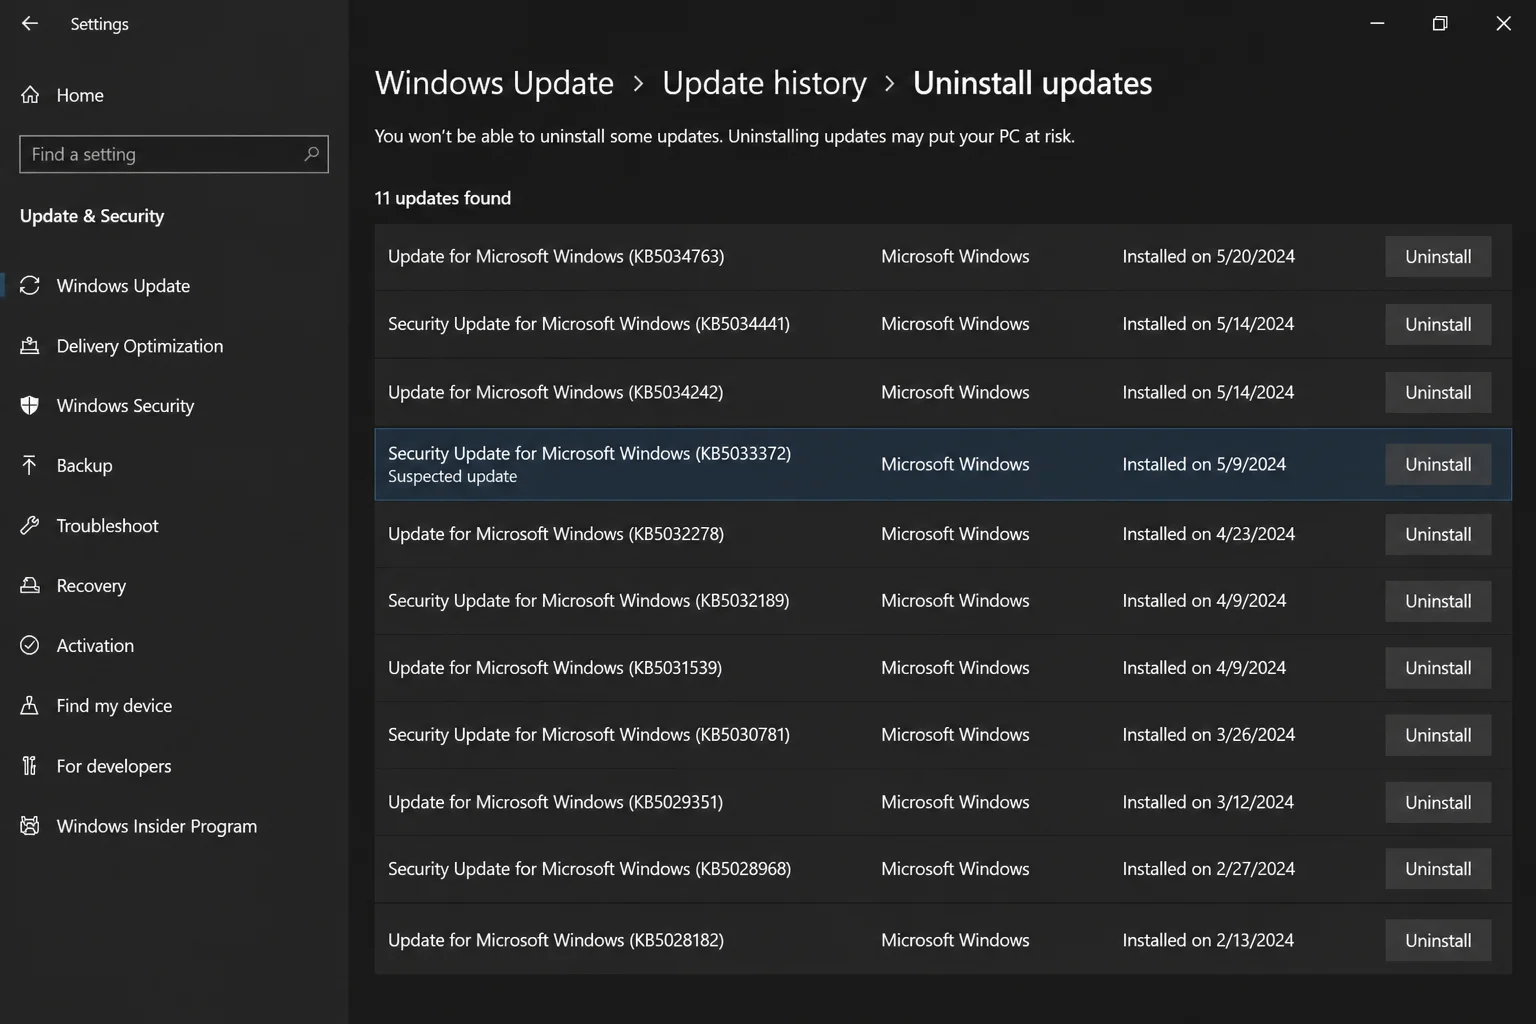Select row 'Security Update for Microsoft Windows (KB5032189)'
The width and height of the screenshot is (1536, 1024).
coord(943,601)
